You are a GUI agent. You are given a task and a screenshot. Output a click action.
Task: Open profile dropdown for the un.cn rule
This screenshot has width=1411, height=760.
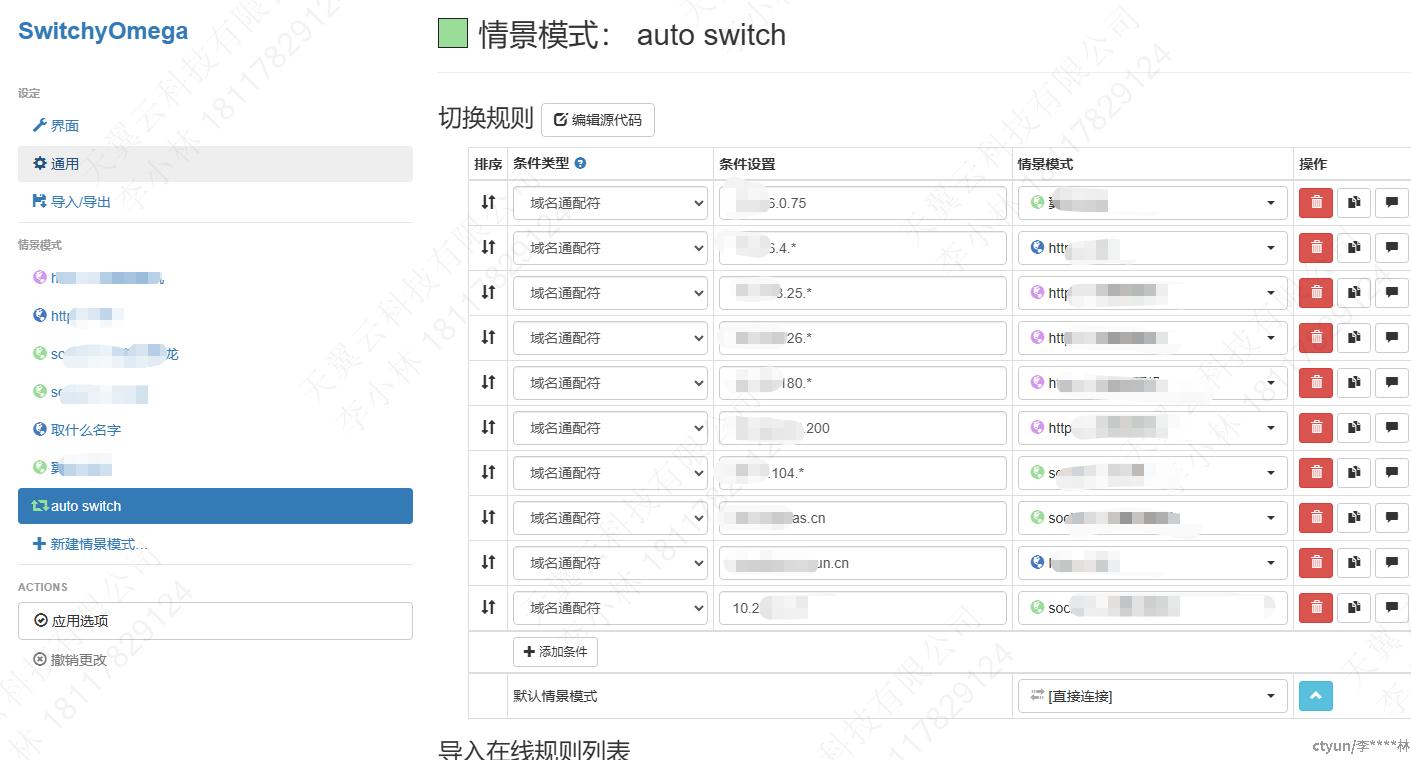point(1152,563)
